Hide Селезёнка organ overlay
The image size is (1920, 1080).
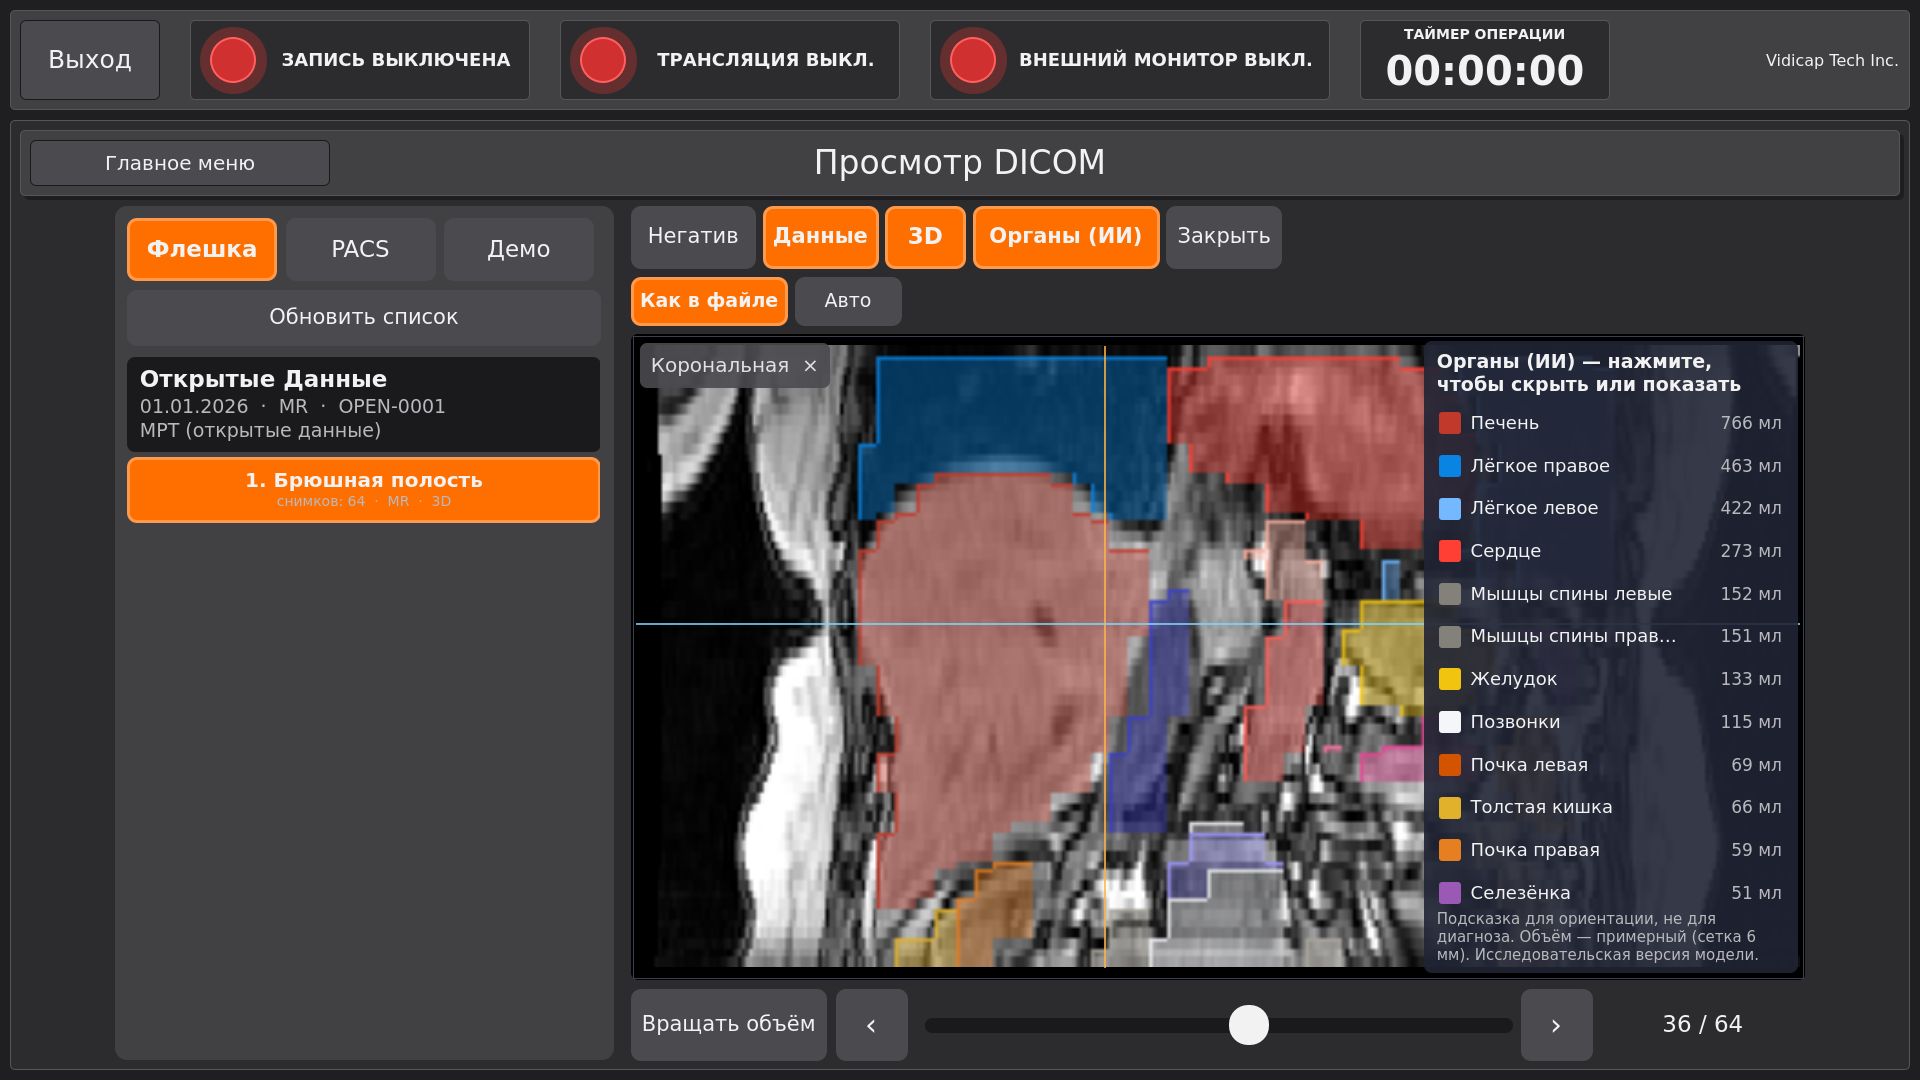tap(1610, 893)
